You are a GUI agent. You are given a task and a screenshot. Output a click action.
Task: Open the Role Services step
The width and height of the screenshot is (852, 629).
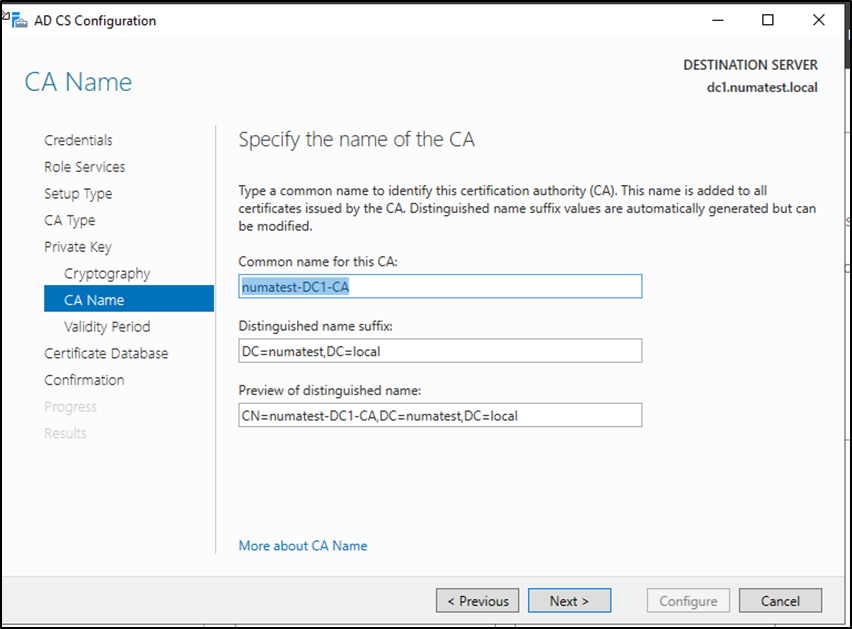84,167
